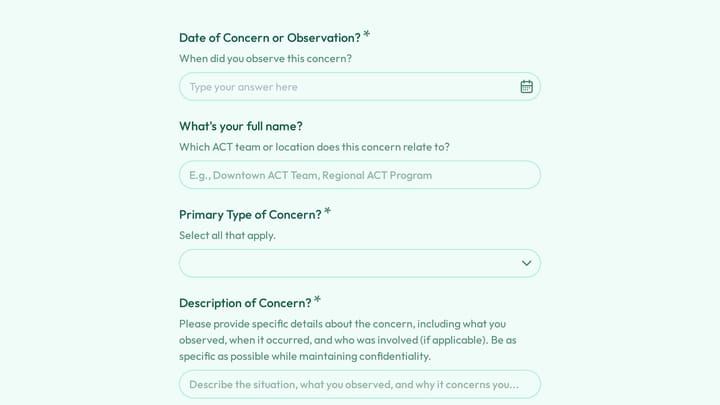
Task: Expand options using the dropdown chevron arrow
Action: 526,263
